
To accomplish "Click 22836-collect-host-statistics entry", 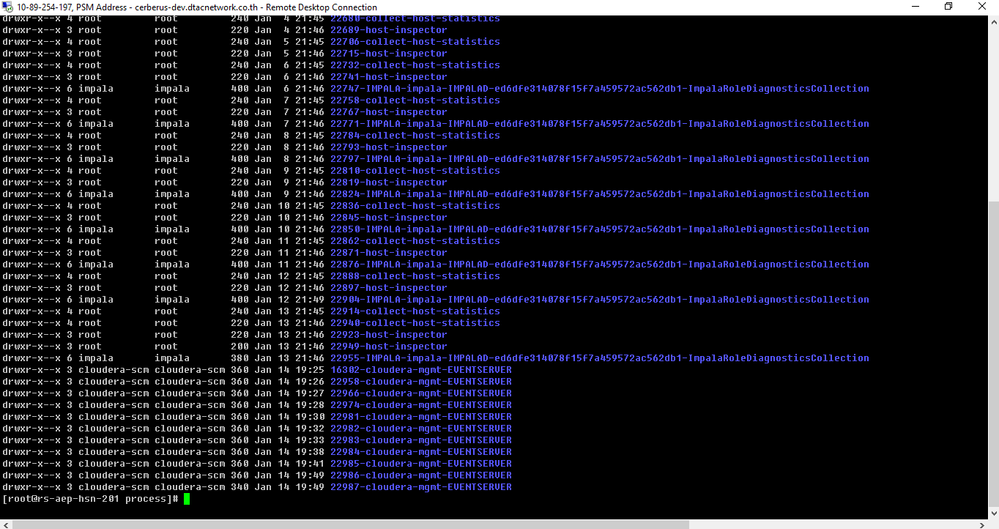I will pyautogui.click(x=415, y=205).
